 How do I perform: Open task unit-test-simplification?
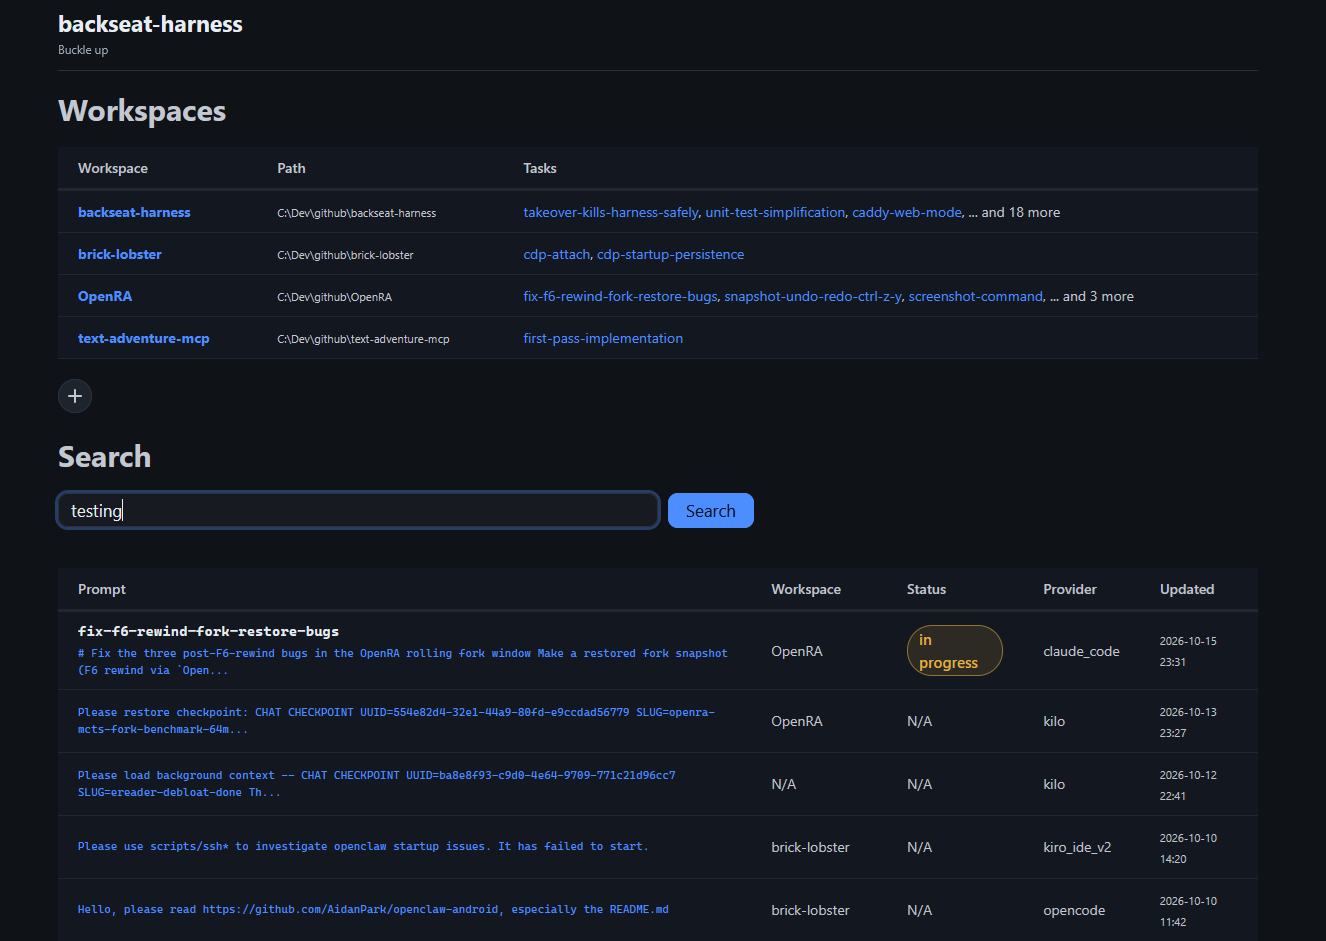(x=775, y=212)
